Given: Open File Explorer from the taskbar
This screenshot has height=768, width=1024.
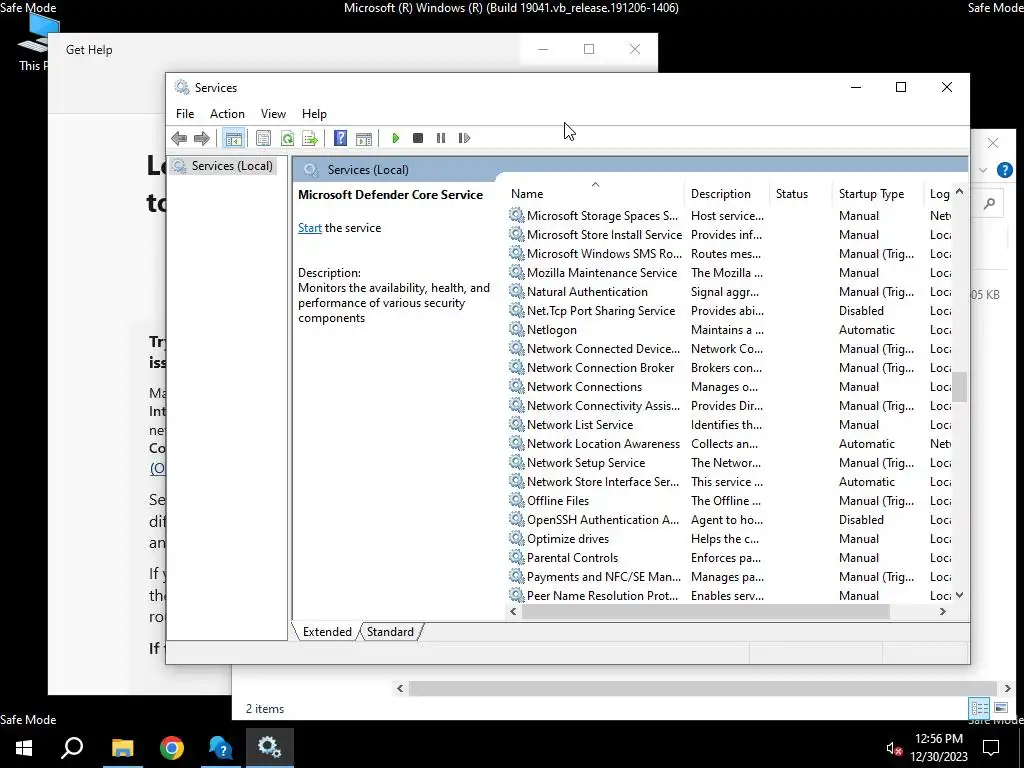Looking at the screenshot, I should tap(122, 748).
